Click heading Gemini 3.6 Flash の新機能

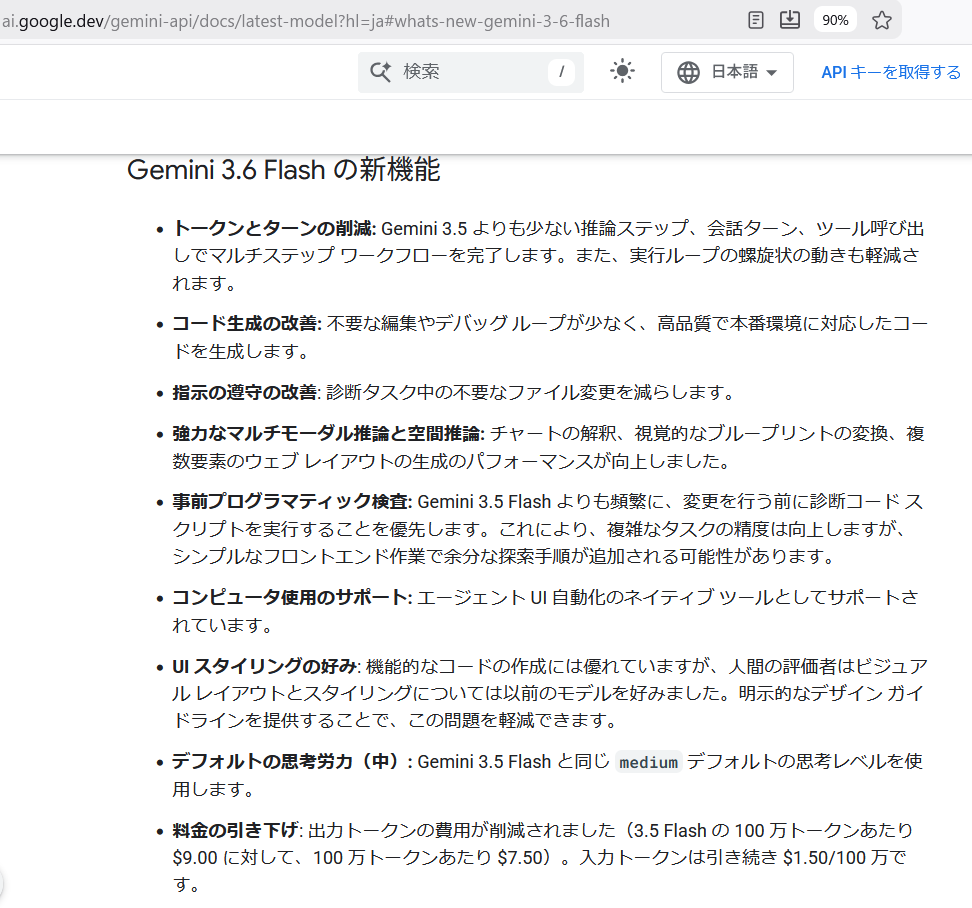coord(284,170)
